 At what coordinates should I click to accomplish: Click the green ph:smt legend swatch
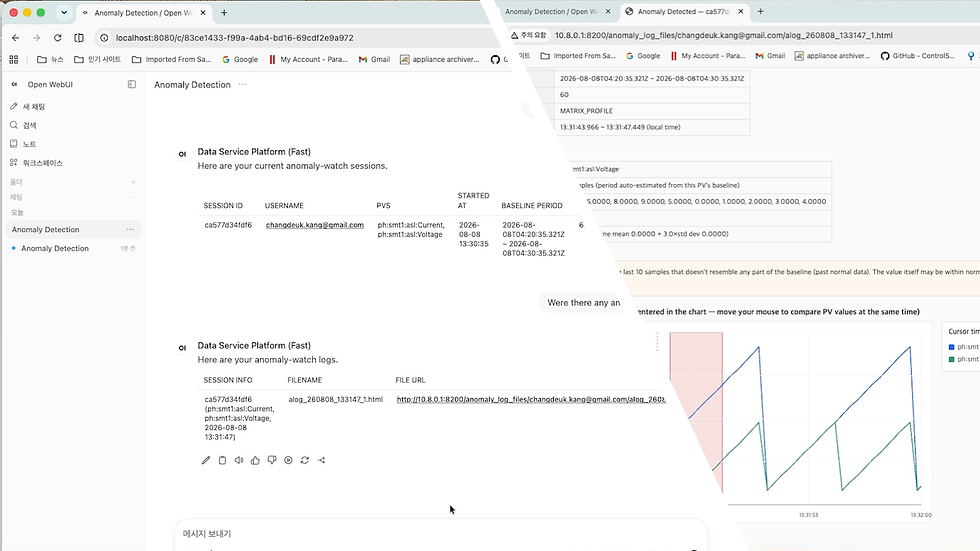click(951, 359)
